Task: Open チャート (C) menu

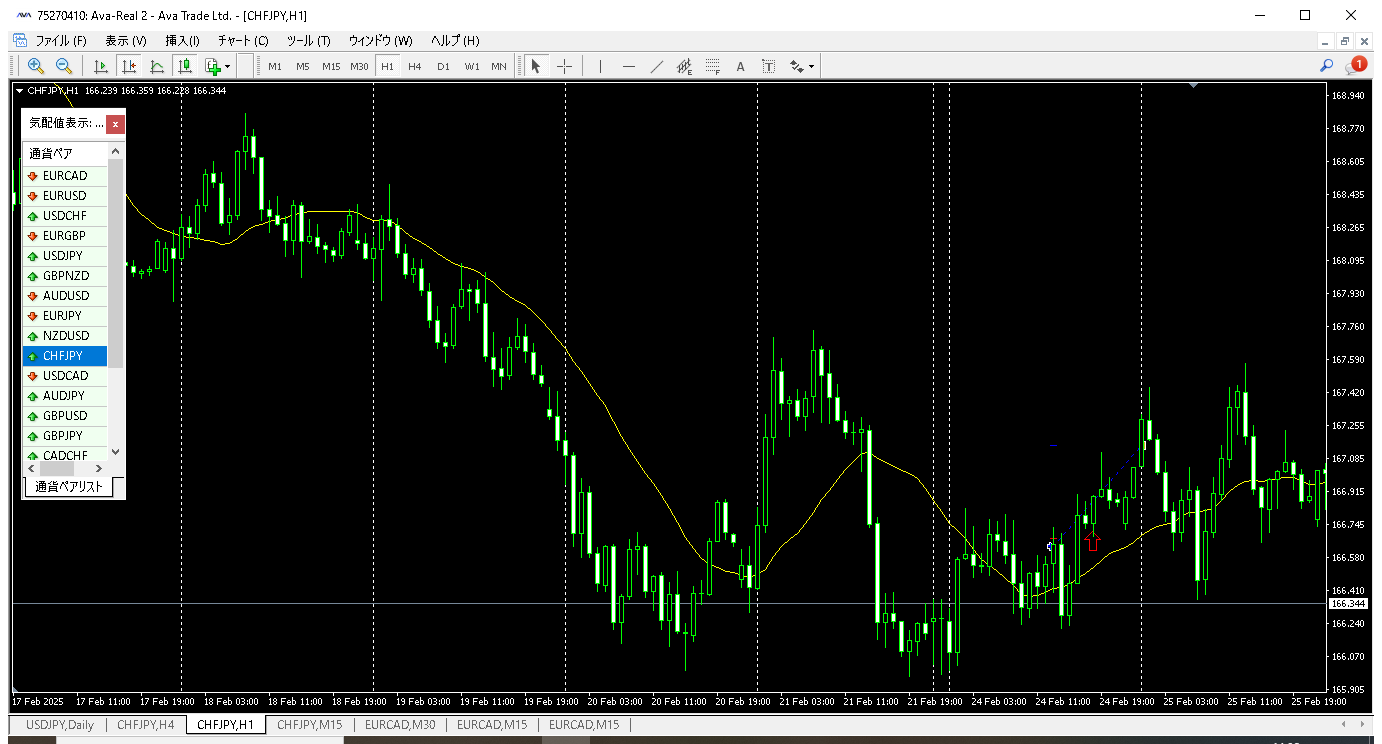Action: click(243, 41)
